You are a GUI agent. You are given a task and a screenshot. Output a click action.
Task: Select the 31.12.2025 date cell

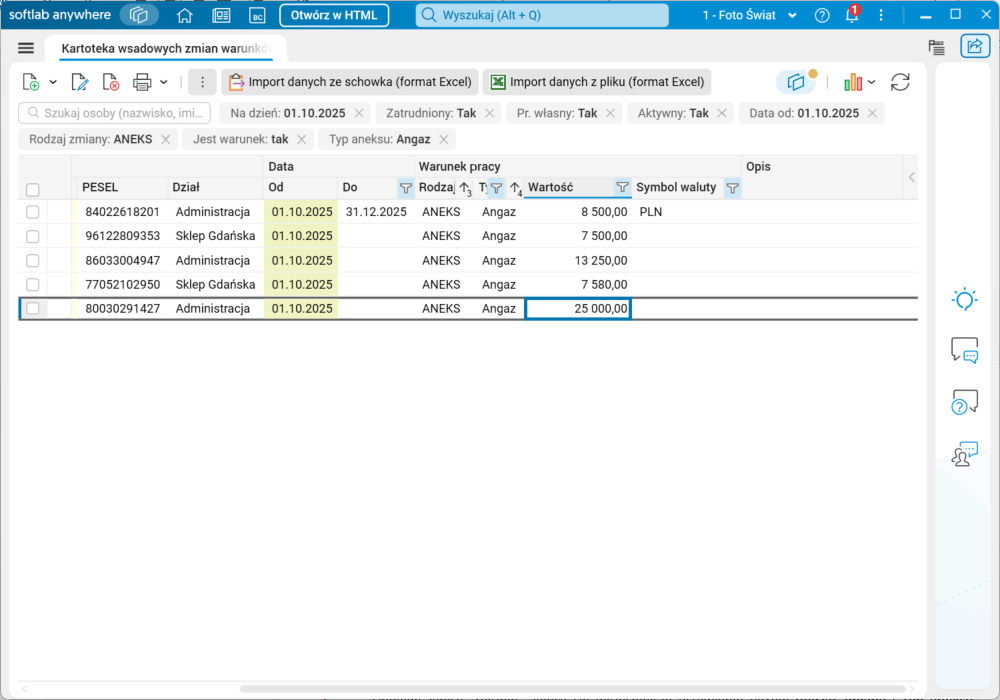[x=376, y=212]
